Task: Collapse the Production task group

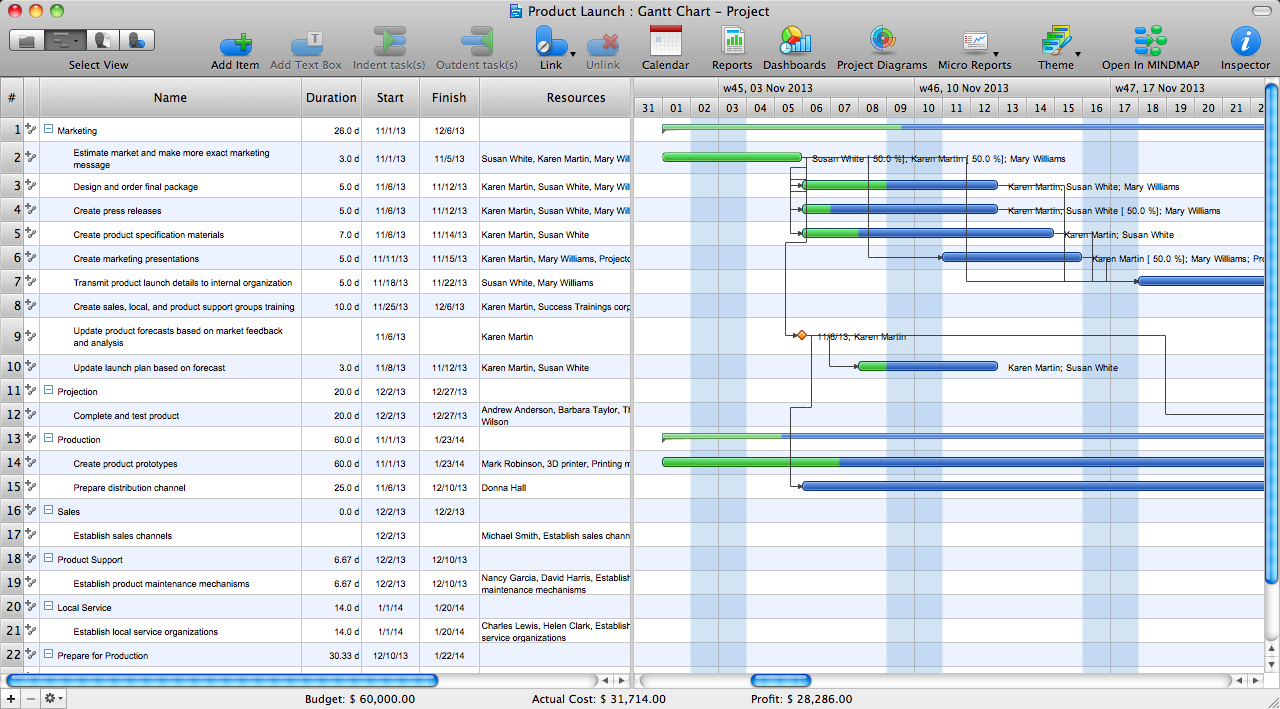Action: point(48,439)
